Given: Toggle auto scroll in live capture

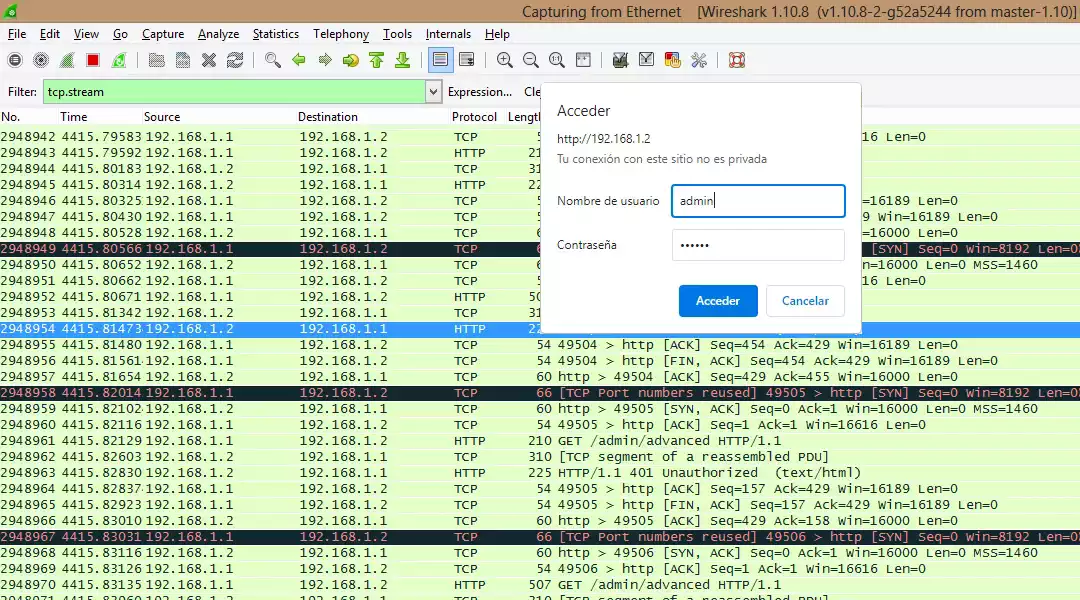Looking at the screenshot, I should [x=466, y=61].
